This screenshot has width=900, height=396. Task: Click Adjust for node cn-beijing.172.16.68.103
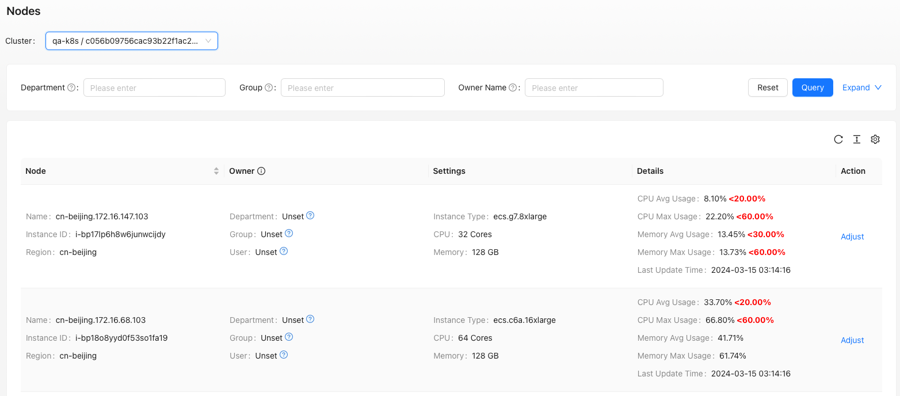852,340
